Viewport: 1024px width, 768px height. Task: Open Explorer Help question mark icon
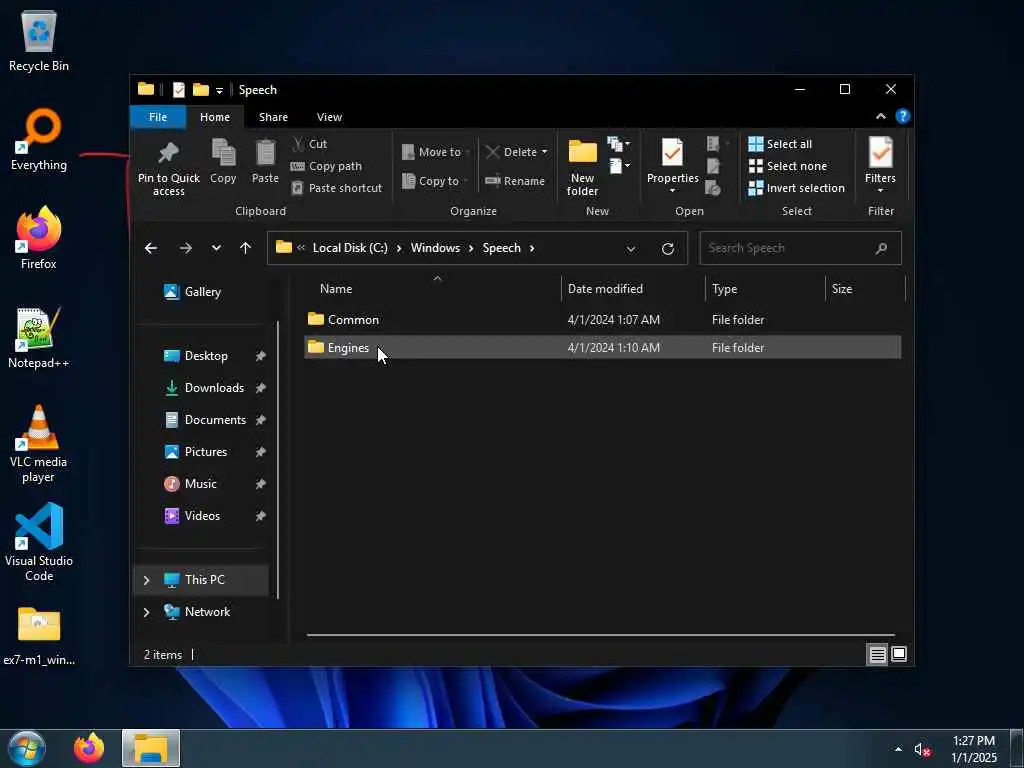[x=903, y=116]
